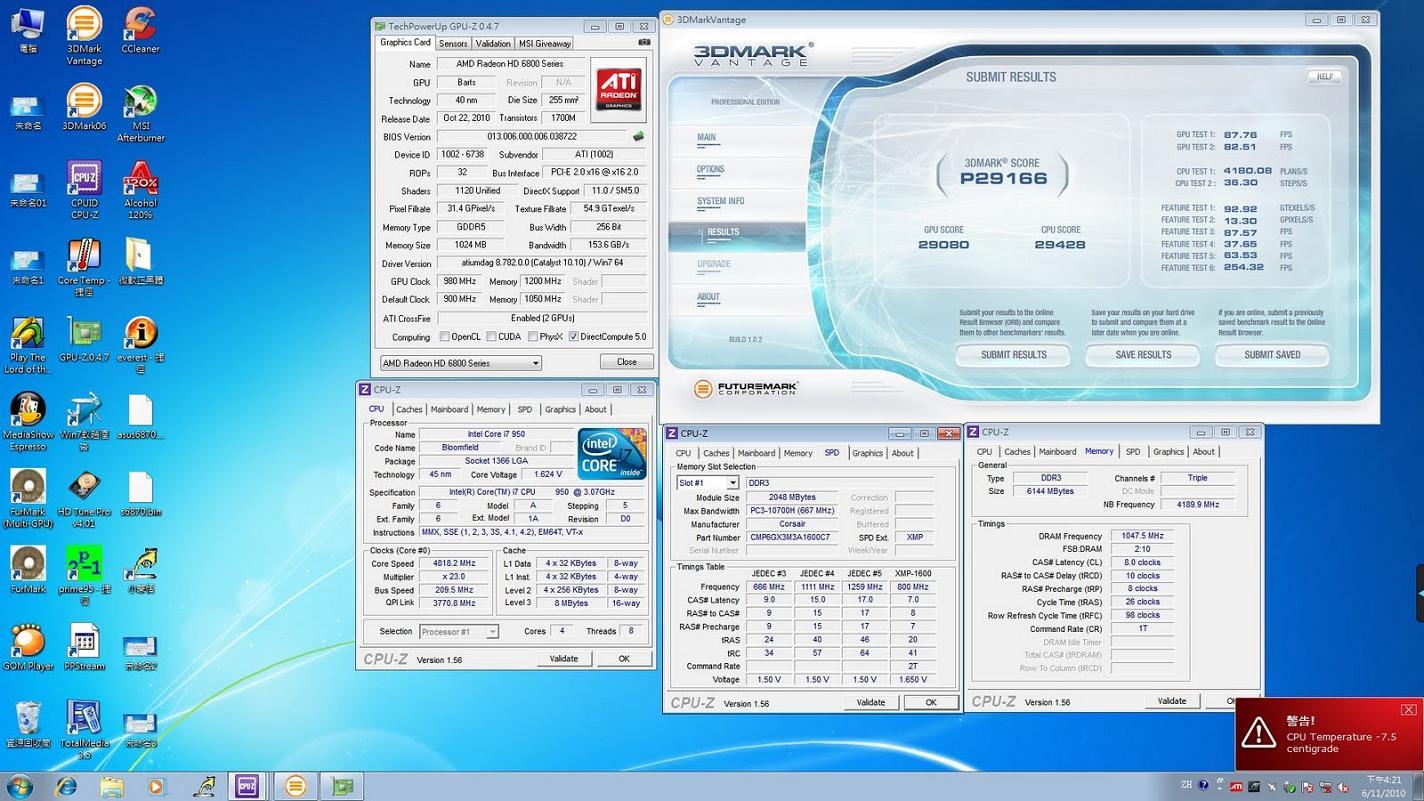Open Caches tab in the left CPU-Z window
This screenshot has width=1424, height=801.
pos(409,409)
